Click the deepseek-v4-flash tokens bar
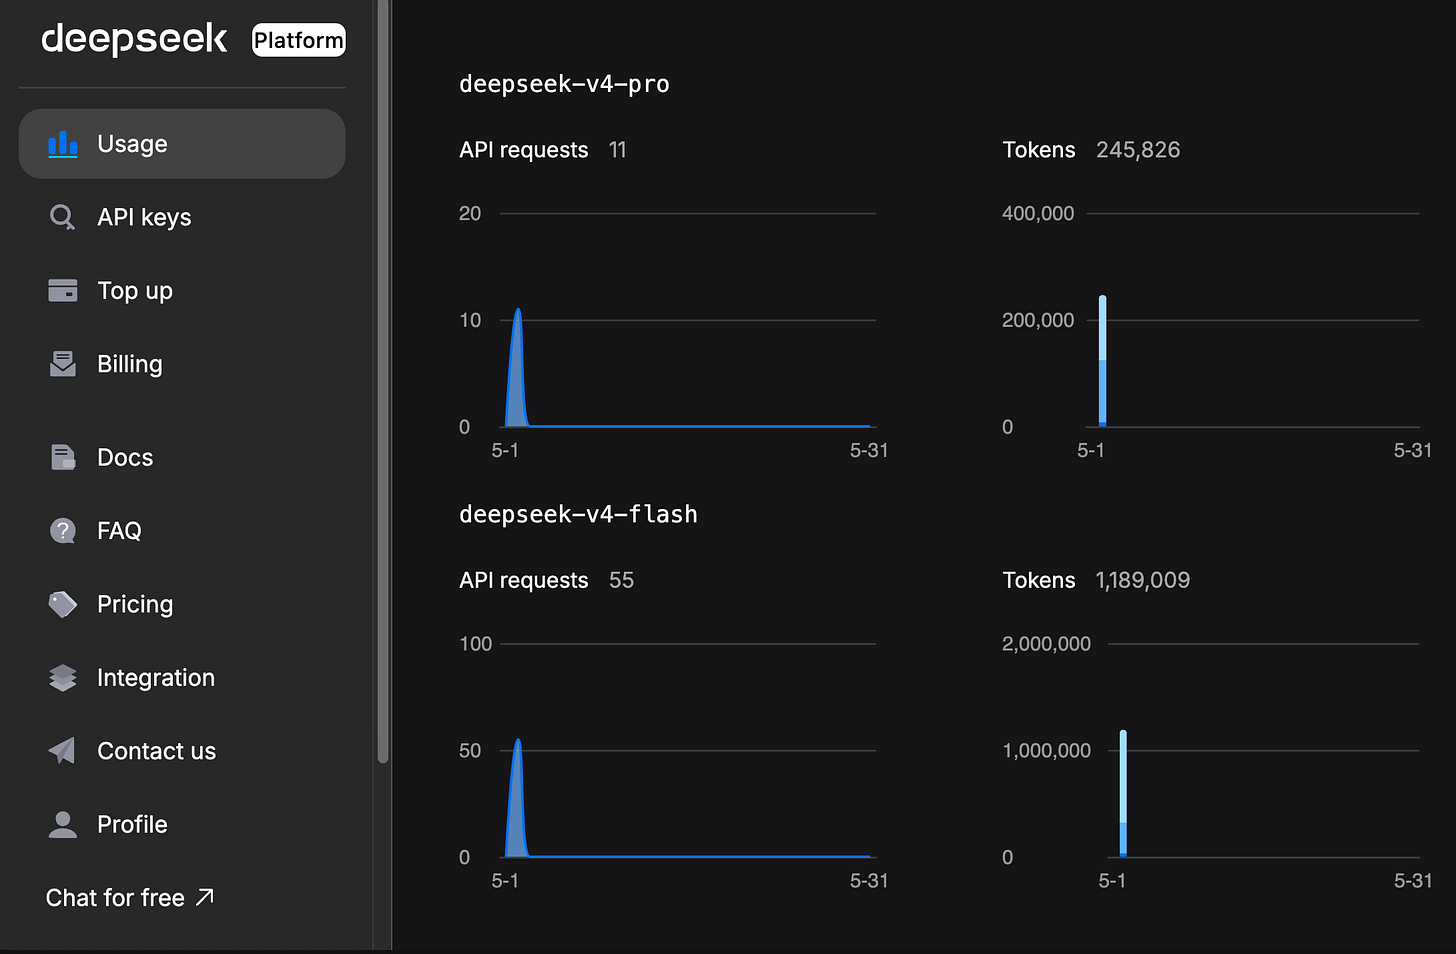The width and height of the screenshot is (1456, 954). 1123,793
